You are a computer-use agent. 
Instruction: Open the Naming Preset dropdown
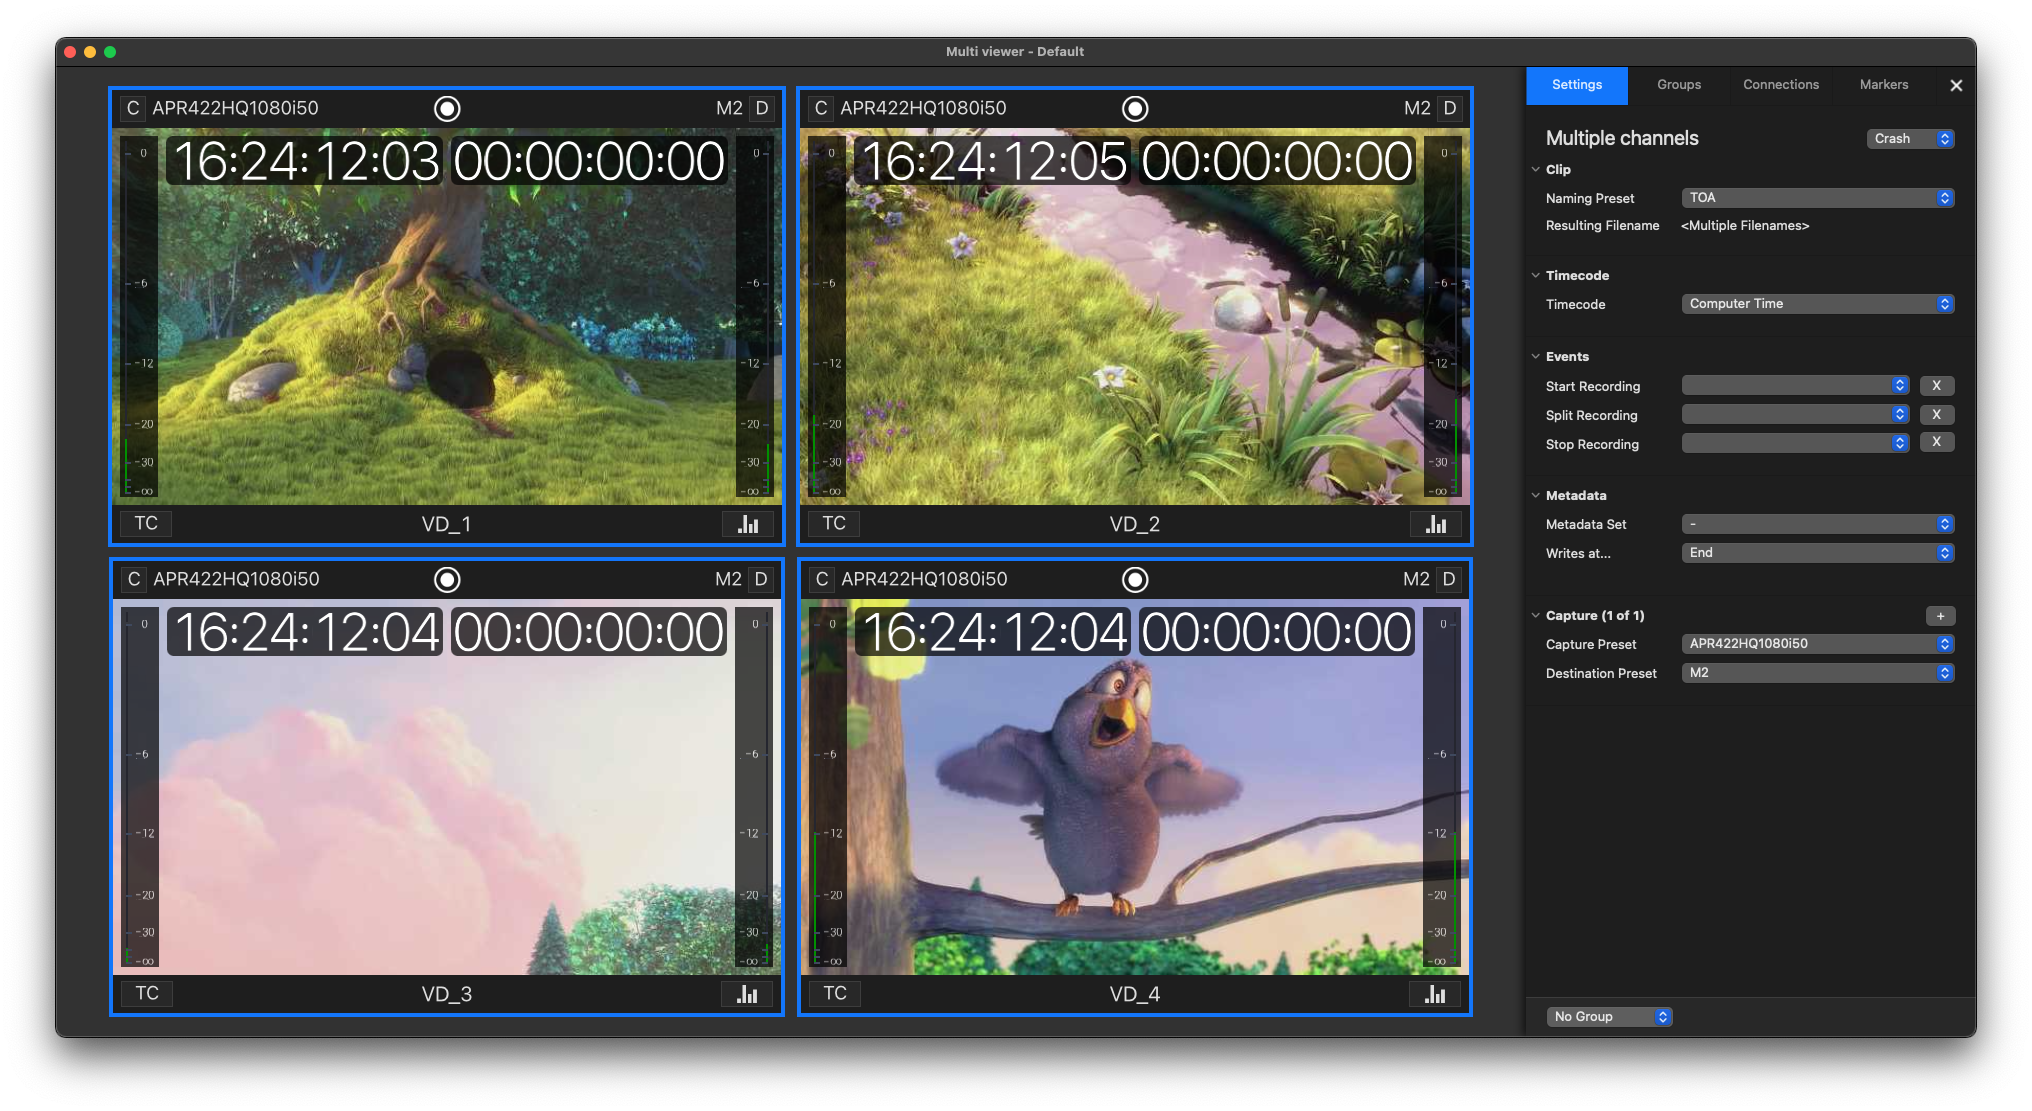pyautogui.click(x=1817, y=198)
